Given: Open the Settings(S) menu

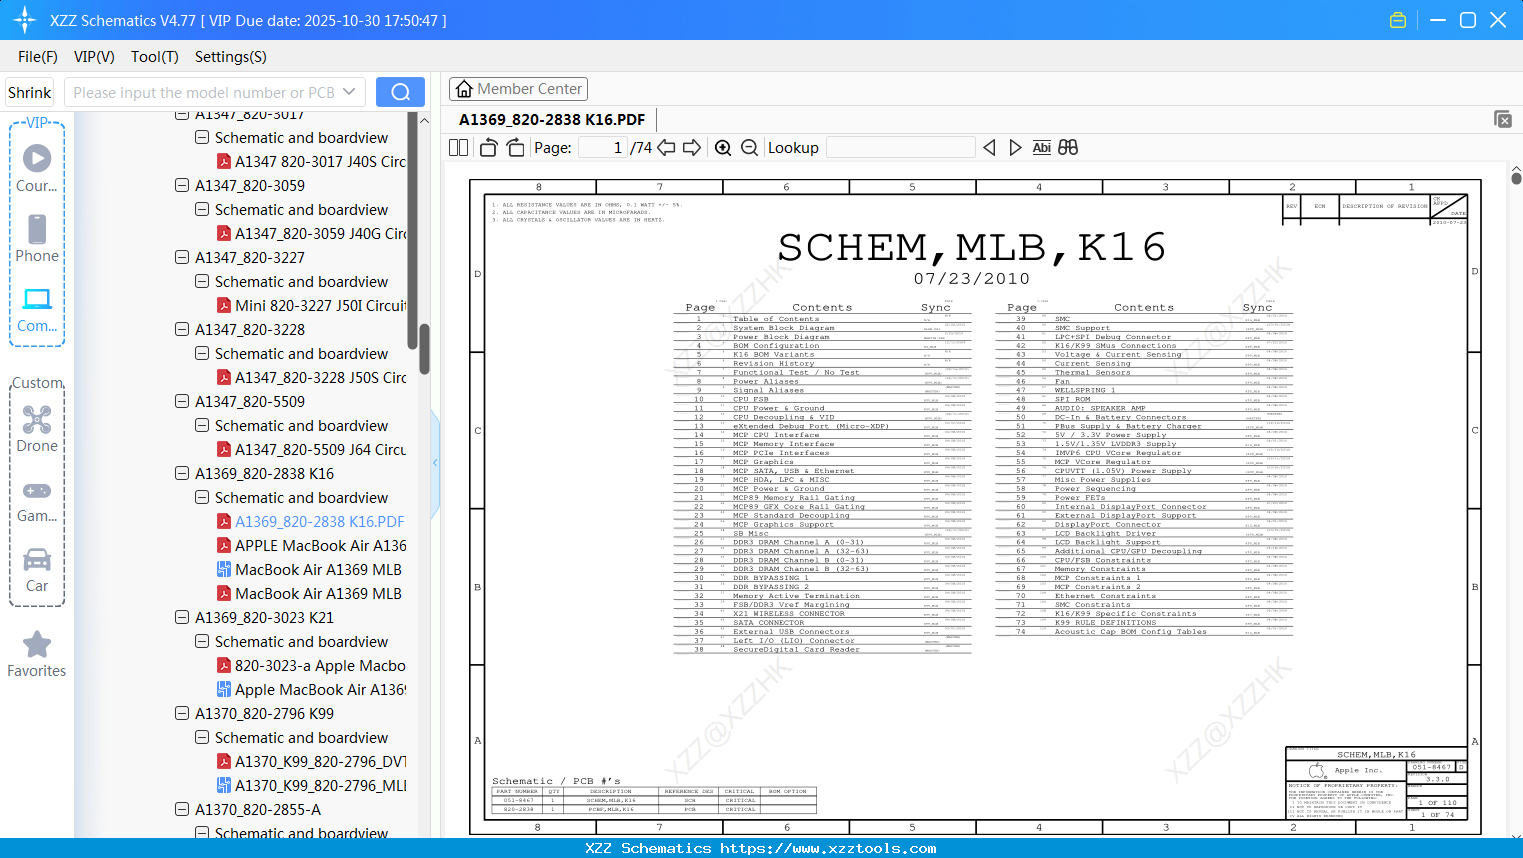Looking at the screenshot, I should 231,57.
